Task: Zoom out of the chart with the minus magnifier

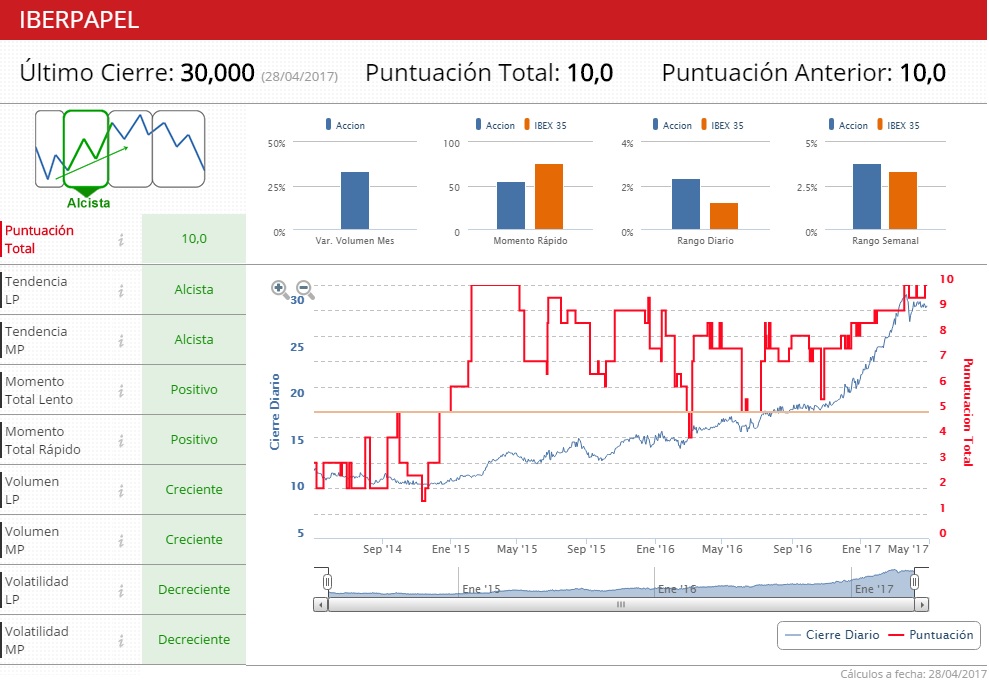Action: coord(305,290)
